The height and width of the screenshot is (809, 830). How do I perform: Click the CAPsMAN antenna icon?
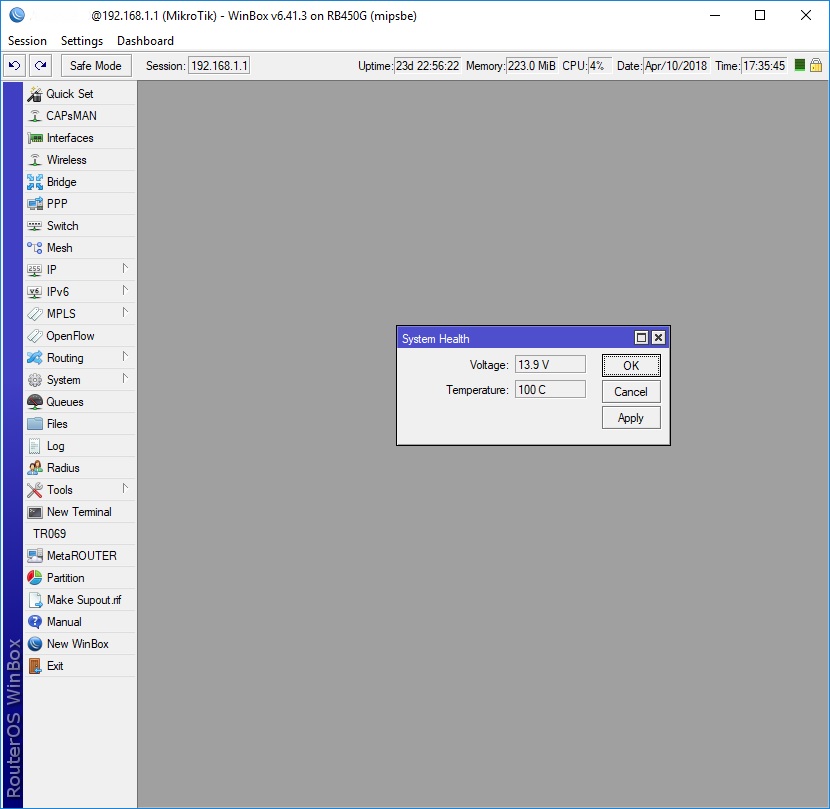34,116
